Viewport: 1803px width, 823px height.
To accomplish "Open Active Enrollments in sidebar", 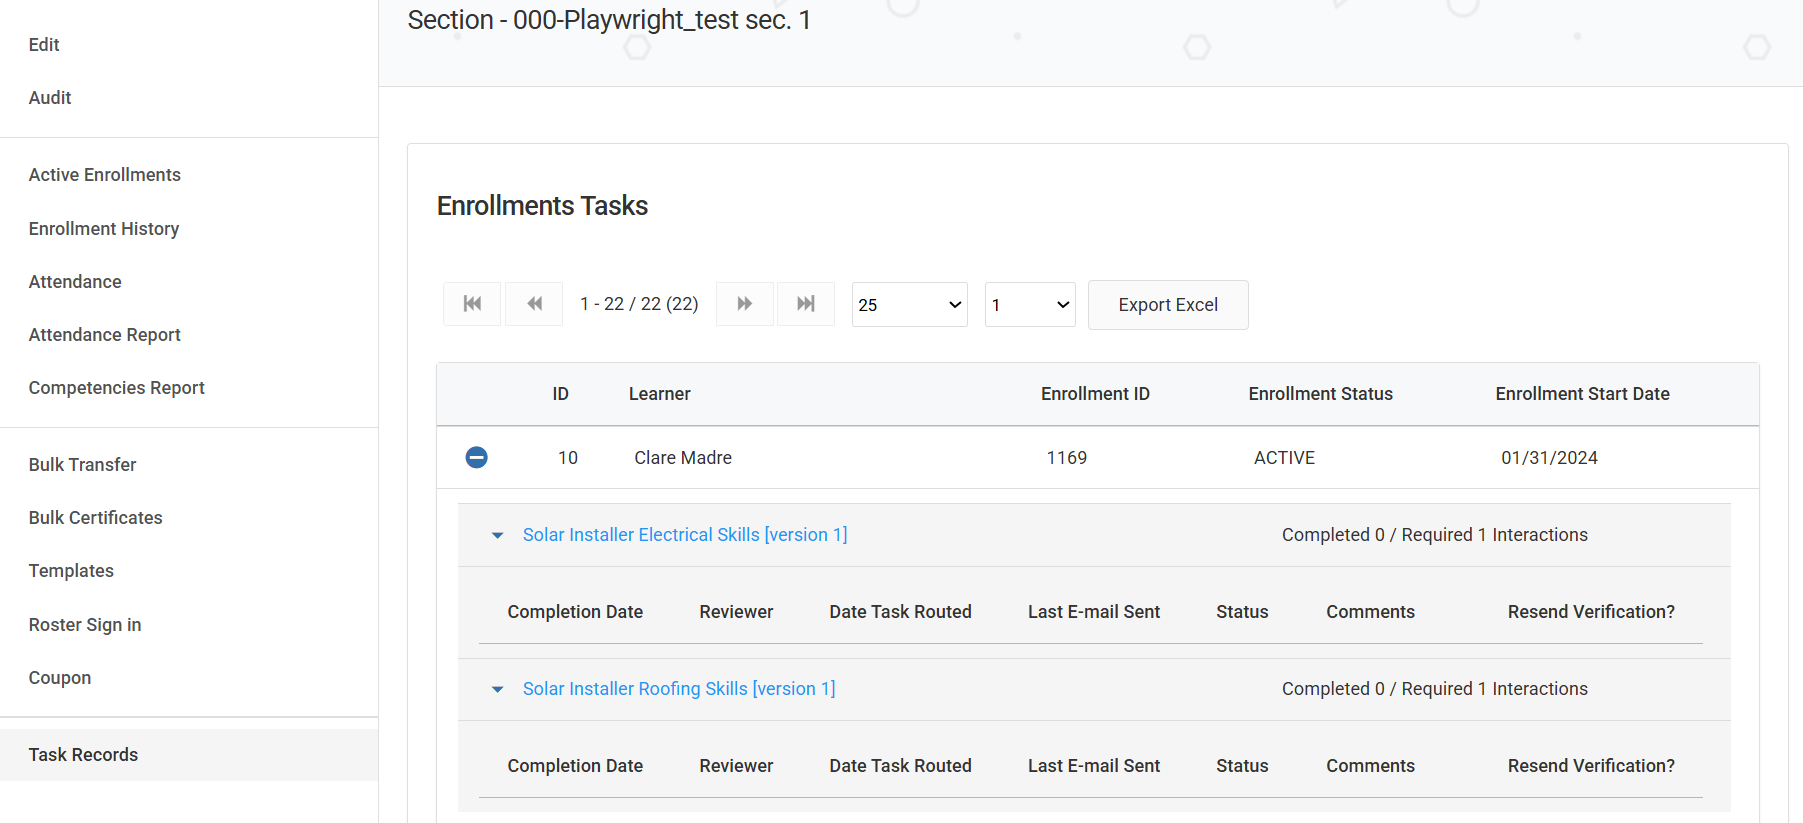I will tap(105, 175).
